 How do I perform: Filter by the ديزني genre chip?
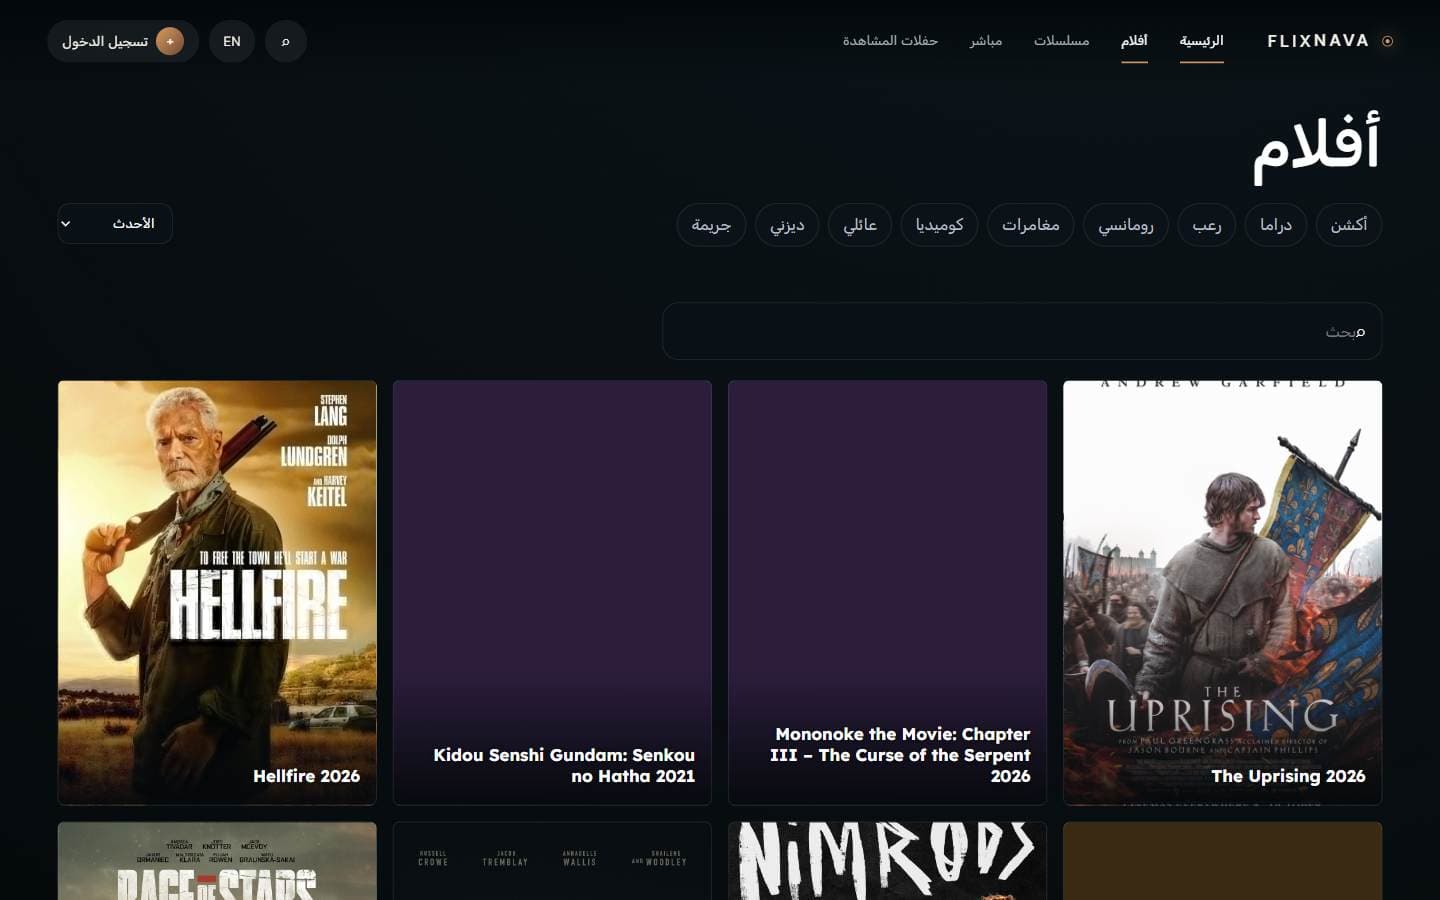[787, 225]
